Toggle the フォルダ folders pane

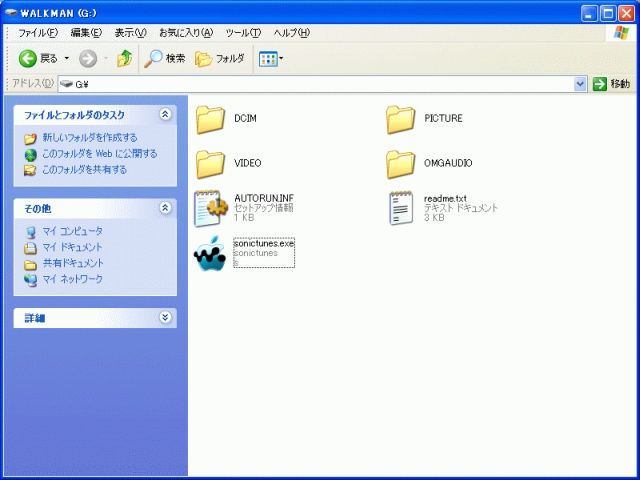[x=220, y=59]
